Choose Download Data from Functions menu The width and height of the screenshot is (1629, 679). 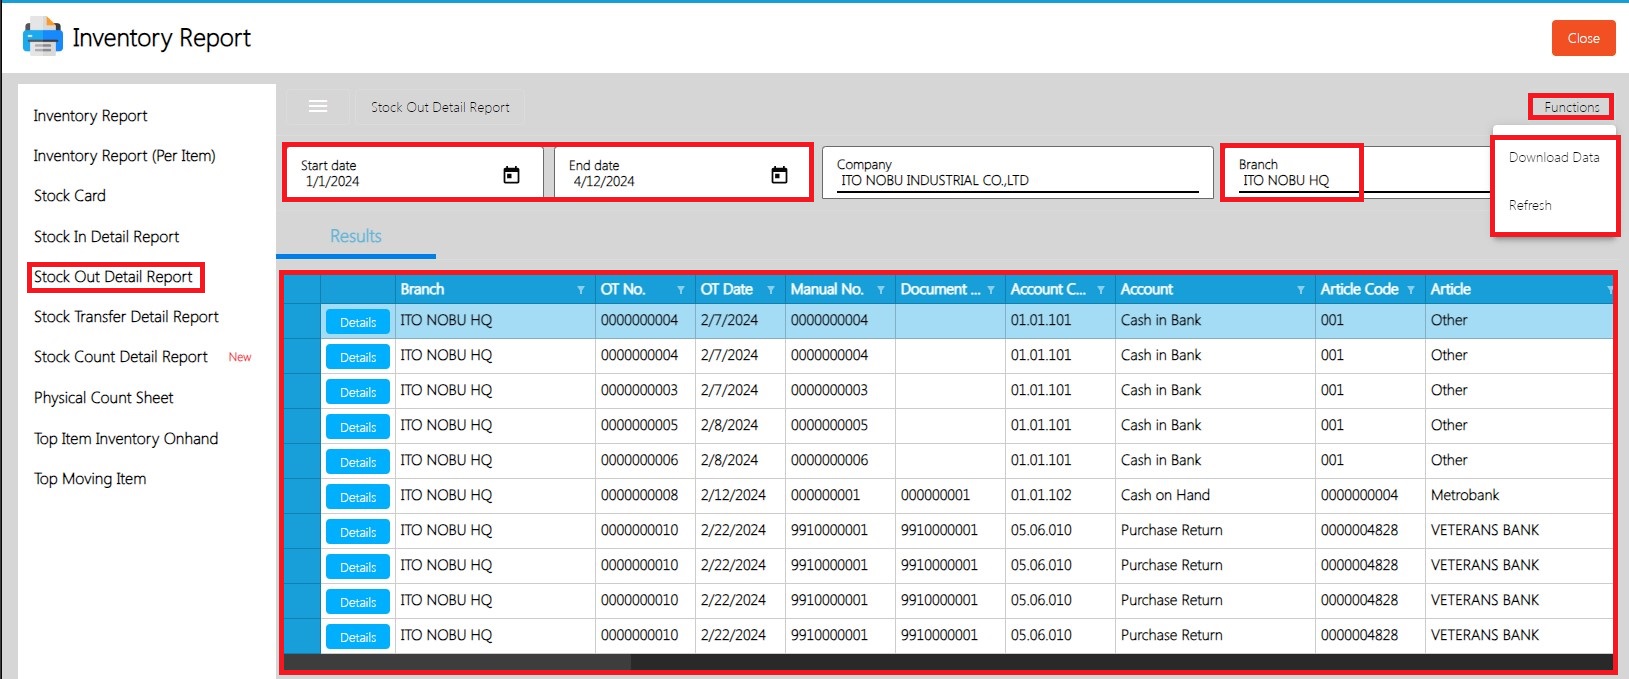pos(1554,157)
